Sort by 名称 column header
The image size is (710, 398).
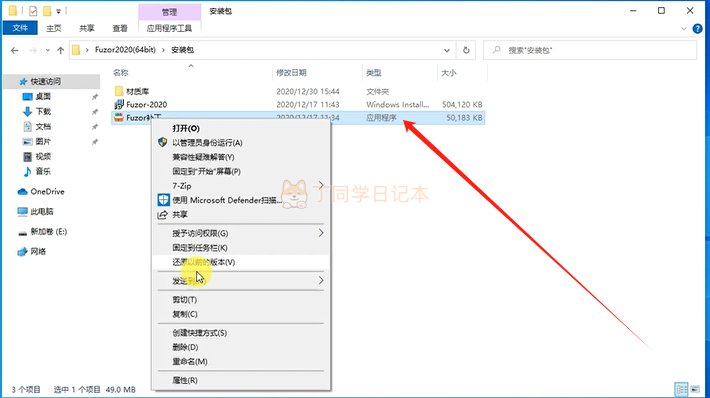121,72
